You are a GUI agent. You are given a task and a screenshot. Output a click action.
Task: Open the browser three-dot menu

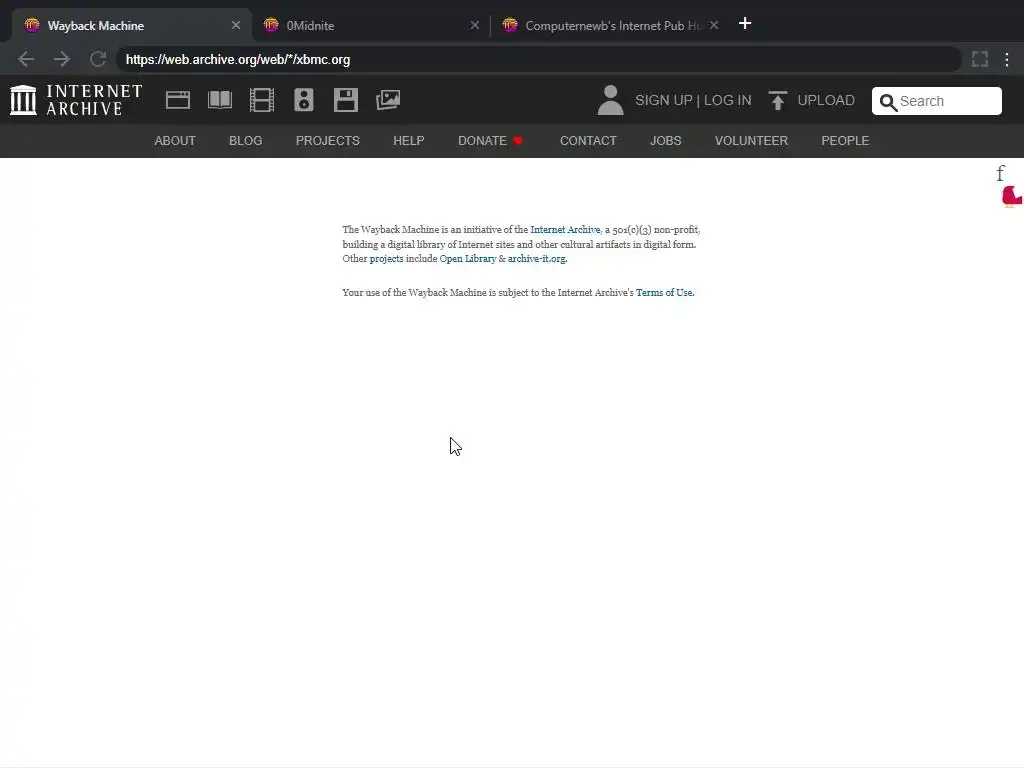1007,59
